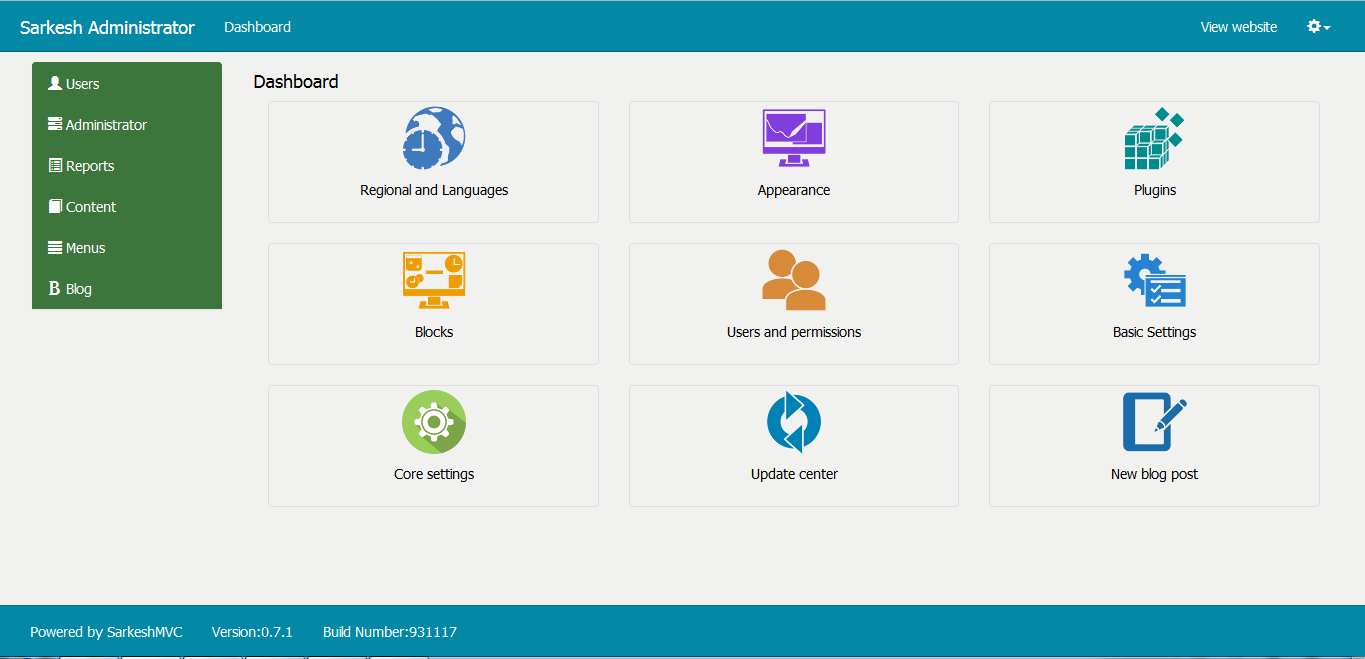Click the New blog post label
Screen dimensions: 1365x659
click(x=1154, y=474)
